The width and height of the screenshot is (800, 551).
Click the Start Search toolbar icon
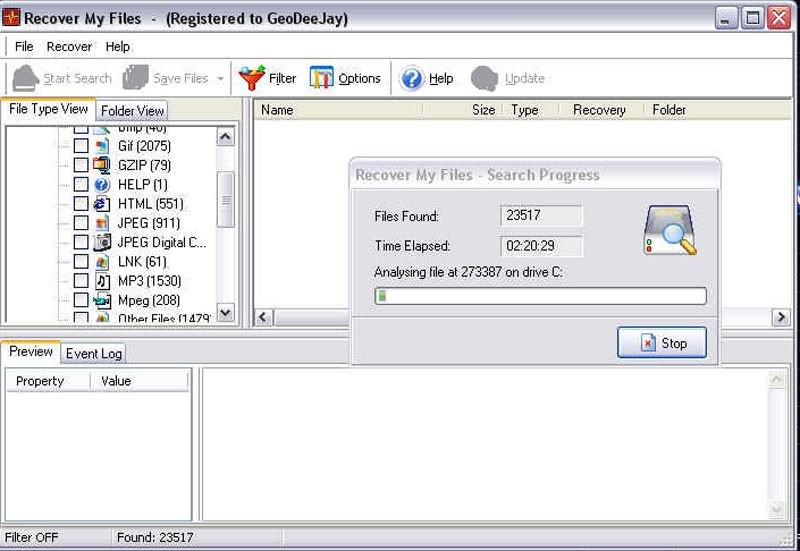[25, 78]
